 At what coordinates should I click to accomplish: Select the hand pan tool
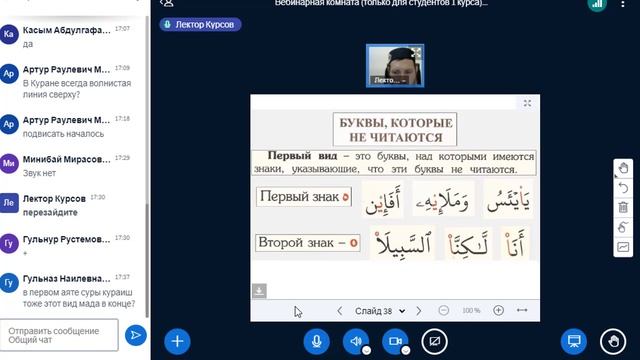click(x=623, y=168)
